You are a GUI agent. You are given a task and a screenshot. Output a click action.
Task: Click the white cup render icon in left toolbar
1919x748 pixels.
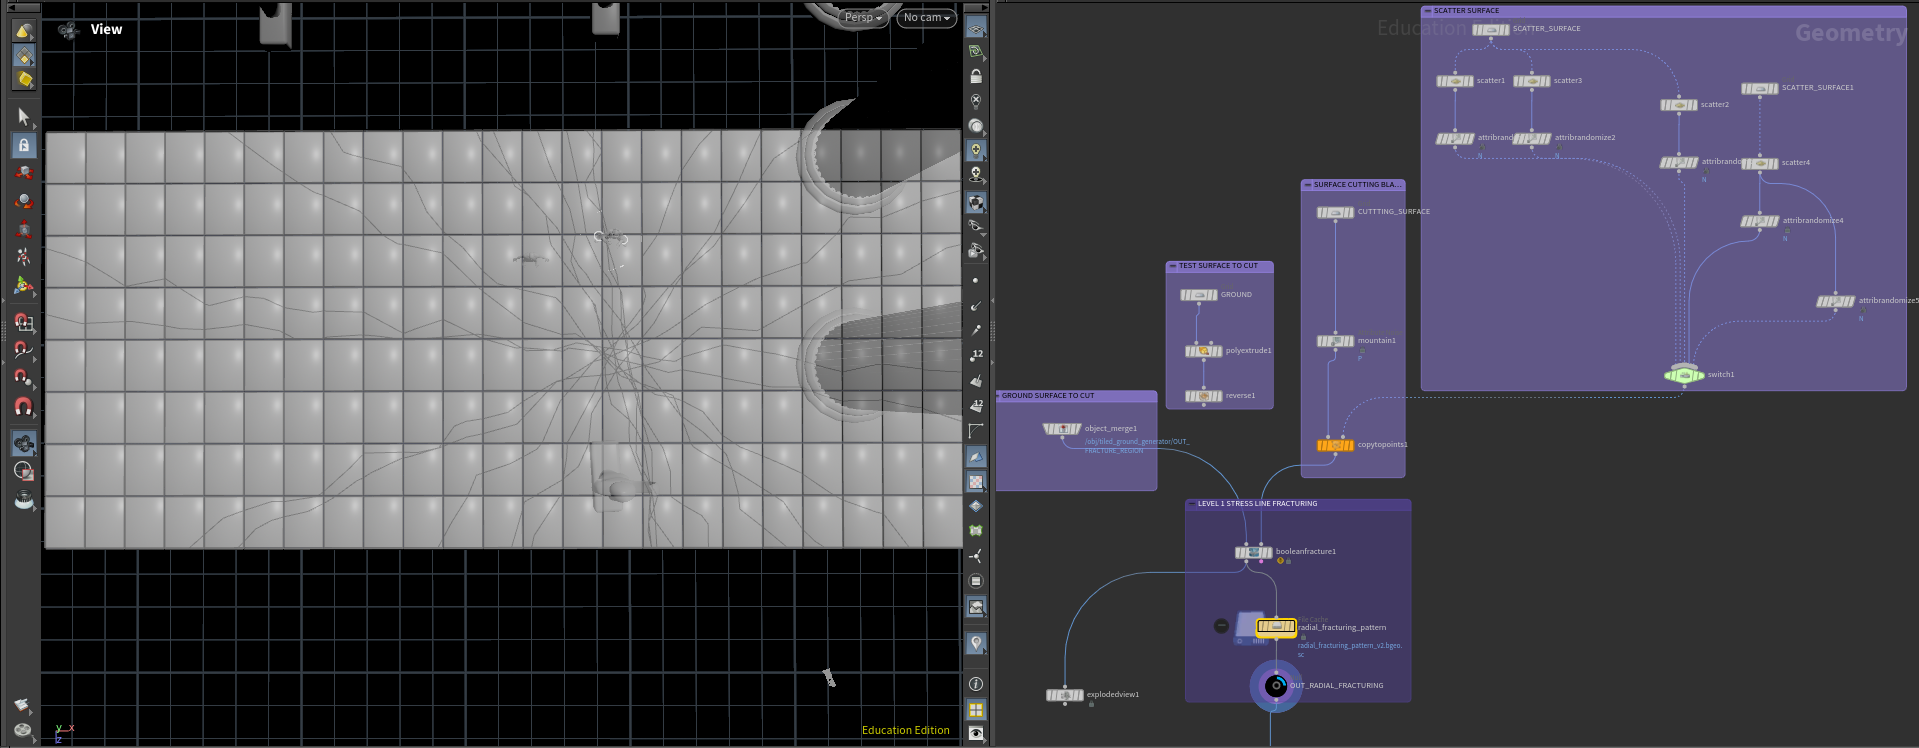click(24, 499)
